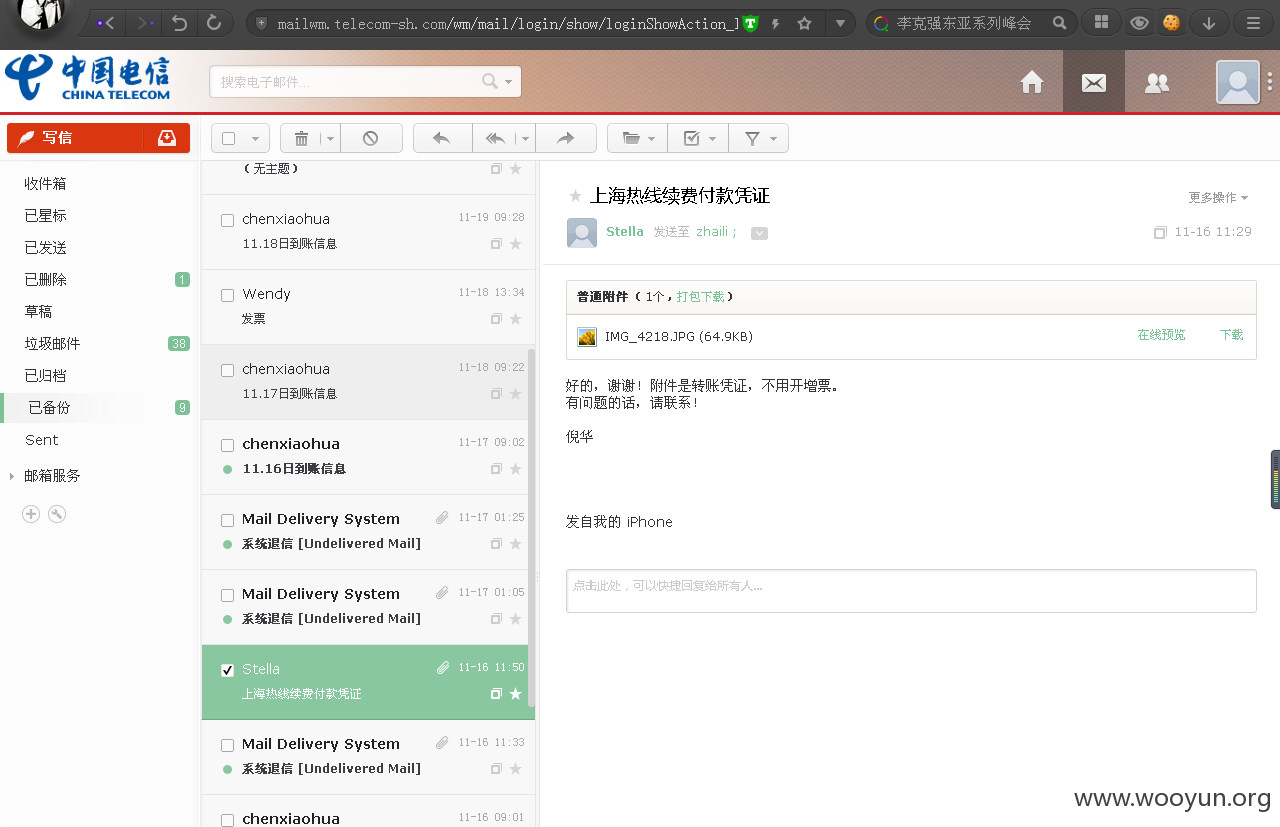Open the Home icon in header
The height and width of the screenshot is (827, 1280).
pos(1032,82)
